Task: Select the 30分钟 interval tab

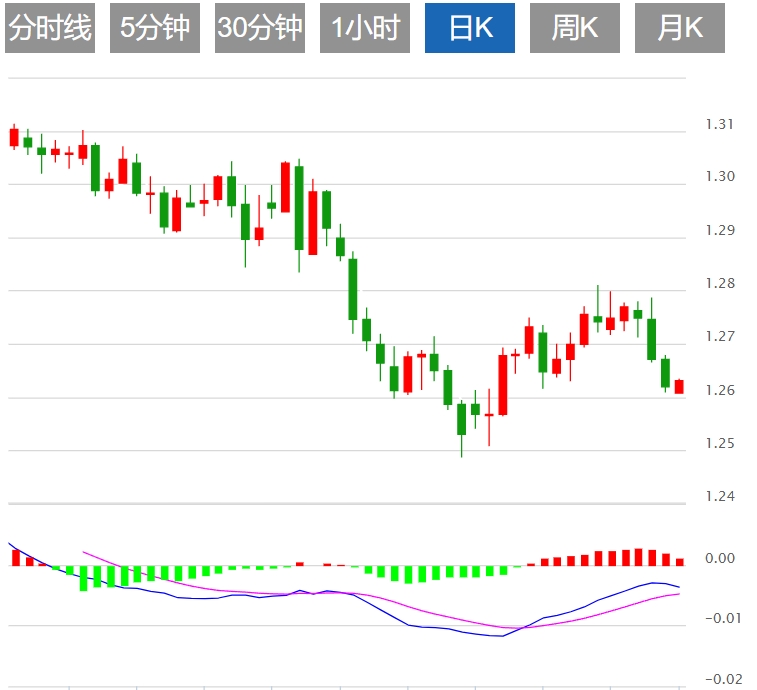Action: point(260,28)
